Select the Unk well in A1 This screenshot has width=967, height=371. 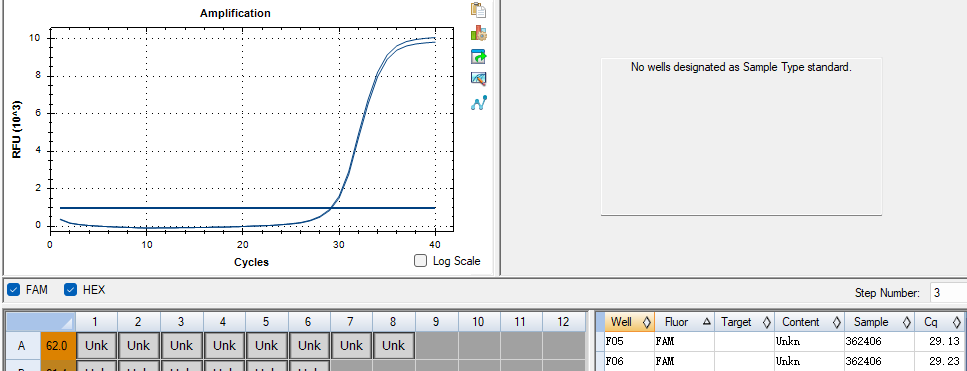tap(96, 346)
